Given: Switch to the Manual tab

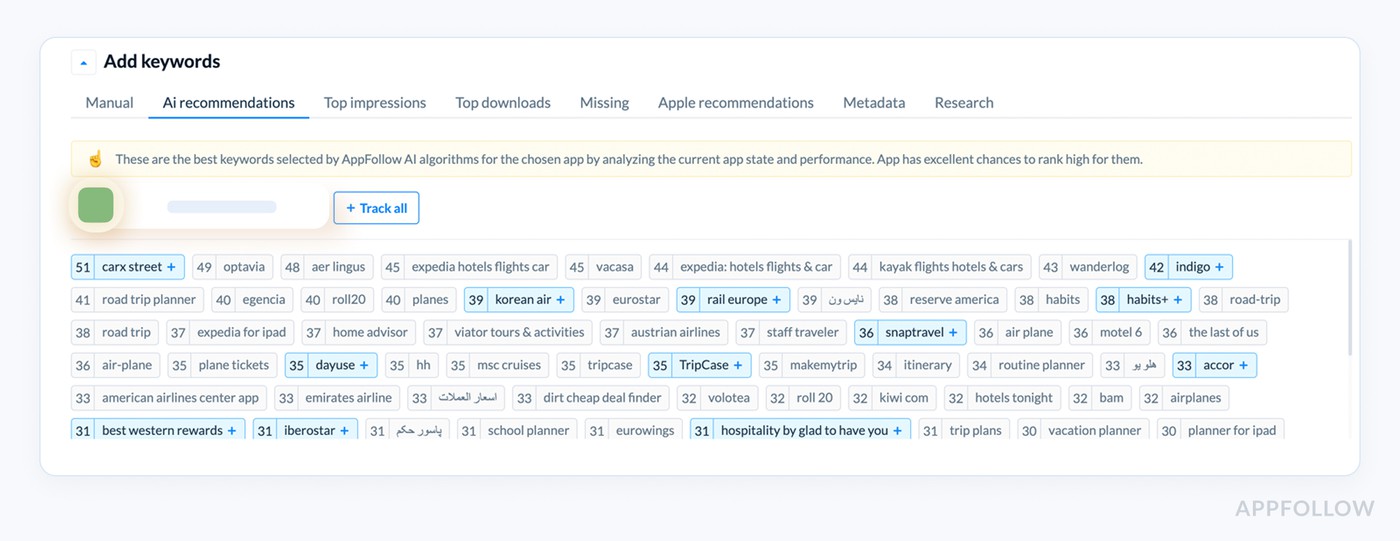Looking at the screenshot, I should tap(109, 102).
